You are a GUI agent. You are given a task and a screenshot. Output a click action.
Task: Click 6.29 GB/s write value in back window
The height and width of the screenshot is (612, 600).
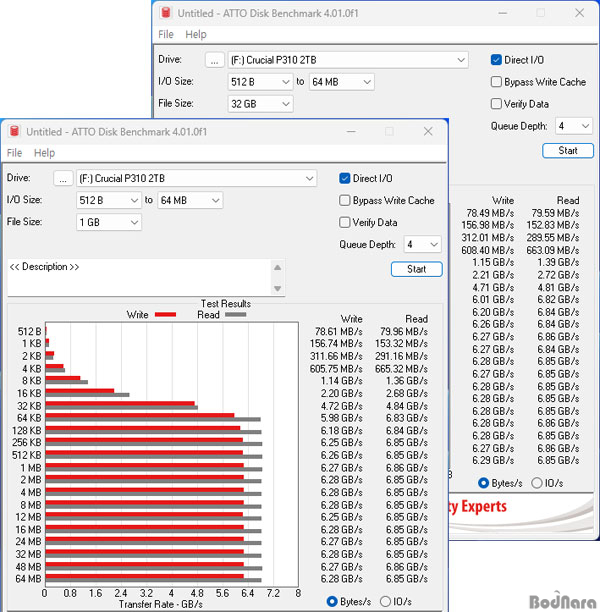point(493,460)
